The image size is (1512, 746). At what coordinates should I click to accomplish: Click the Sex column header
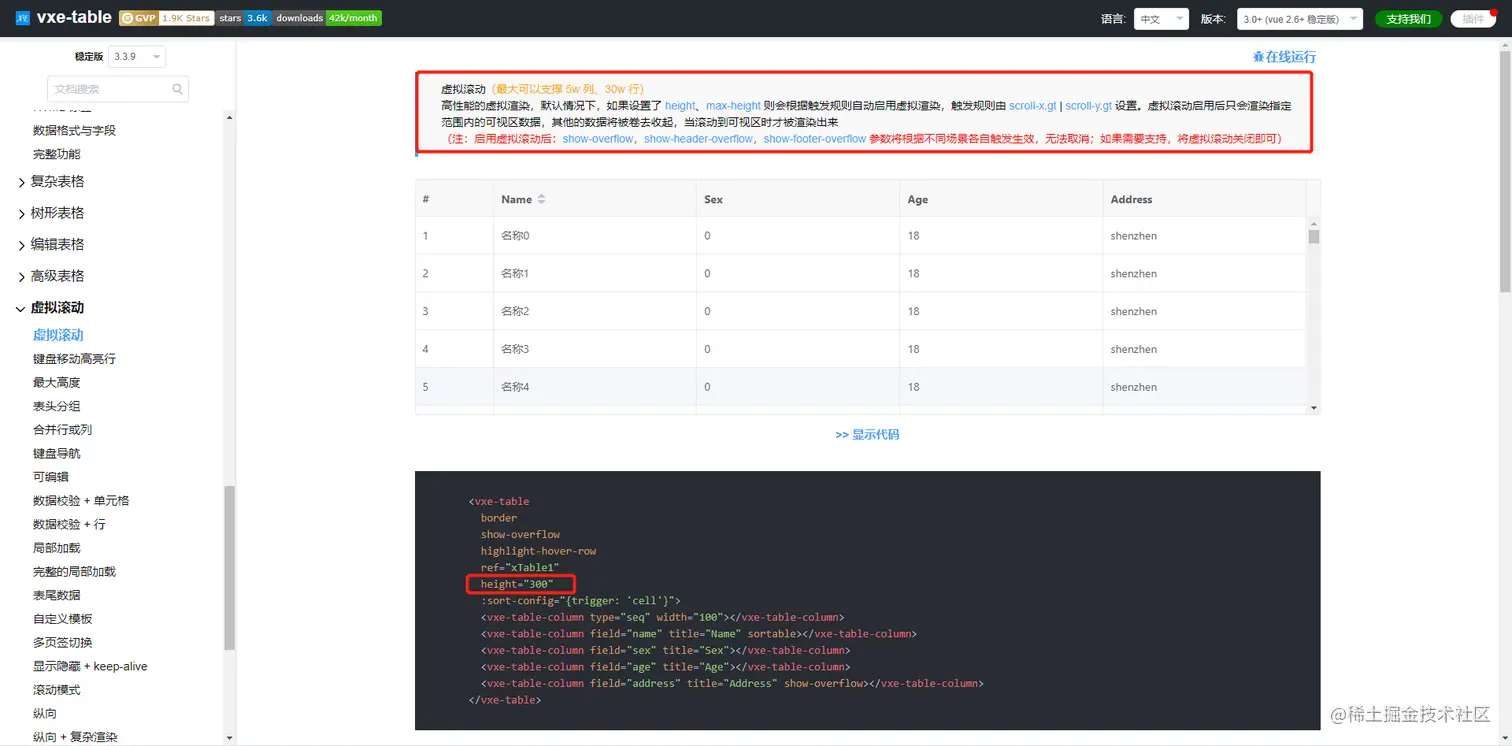pyautogui.click(x=798, y=199)
